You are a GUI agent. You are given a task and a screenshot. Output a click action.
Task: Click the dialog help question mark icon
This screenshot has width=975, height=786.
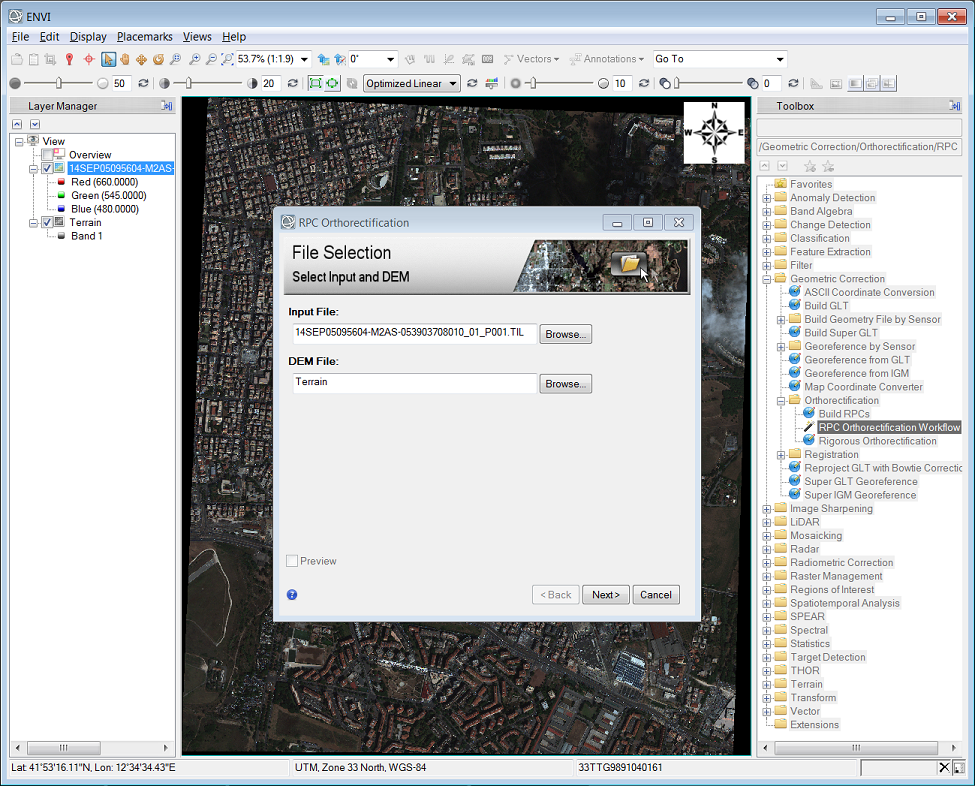292,594
